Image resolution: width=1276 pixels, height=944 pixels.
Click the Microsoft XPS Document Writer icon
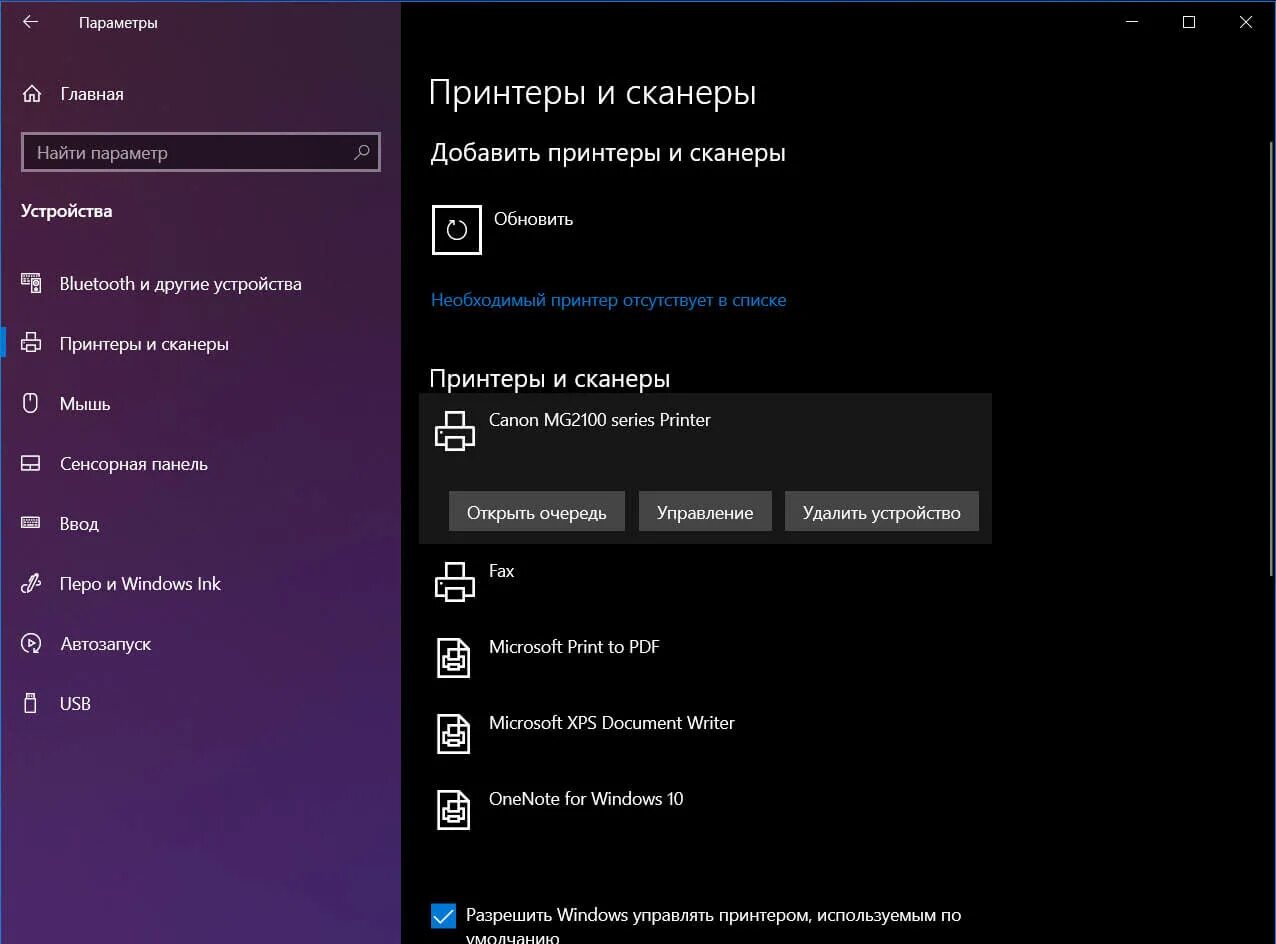[x=453, y=734]
